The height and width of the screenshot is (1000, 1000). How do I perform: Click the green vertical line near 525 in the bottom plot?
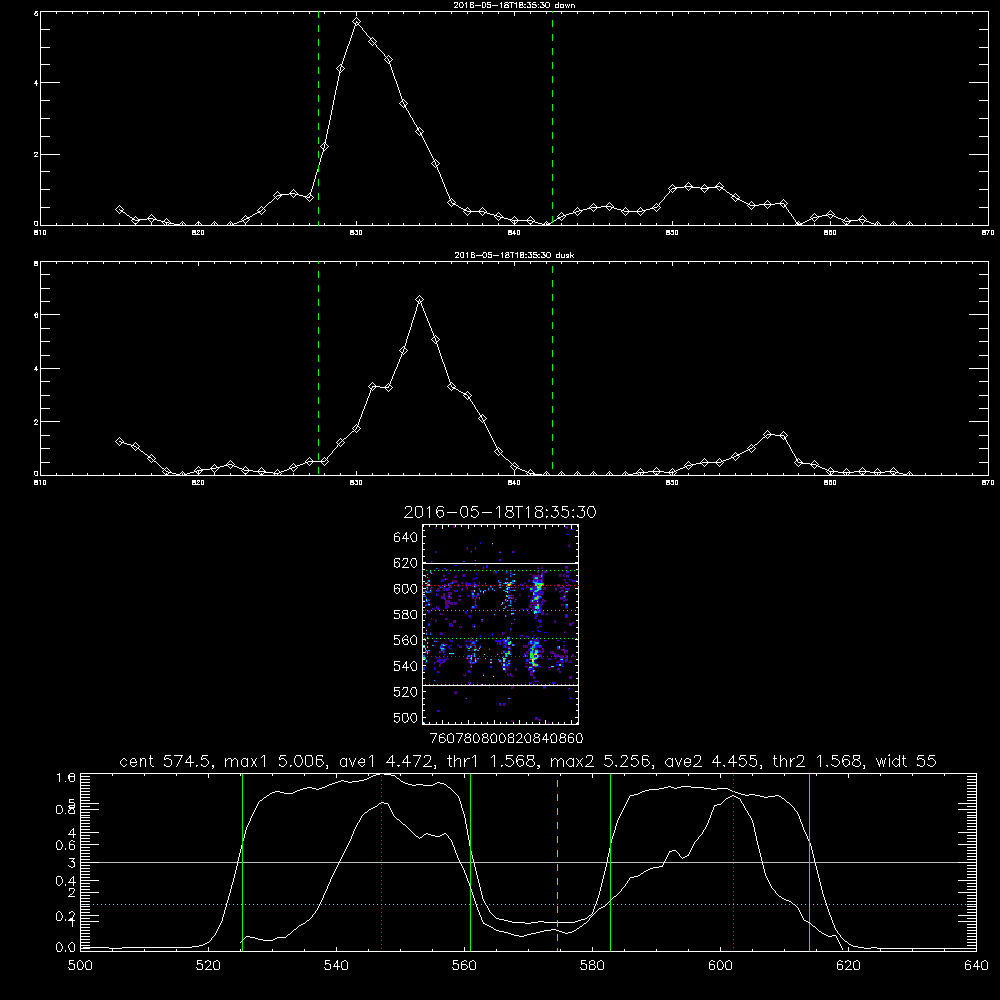(x=242, y=862)
